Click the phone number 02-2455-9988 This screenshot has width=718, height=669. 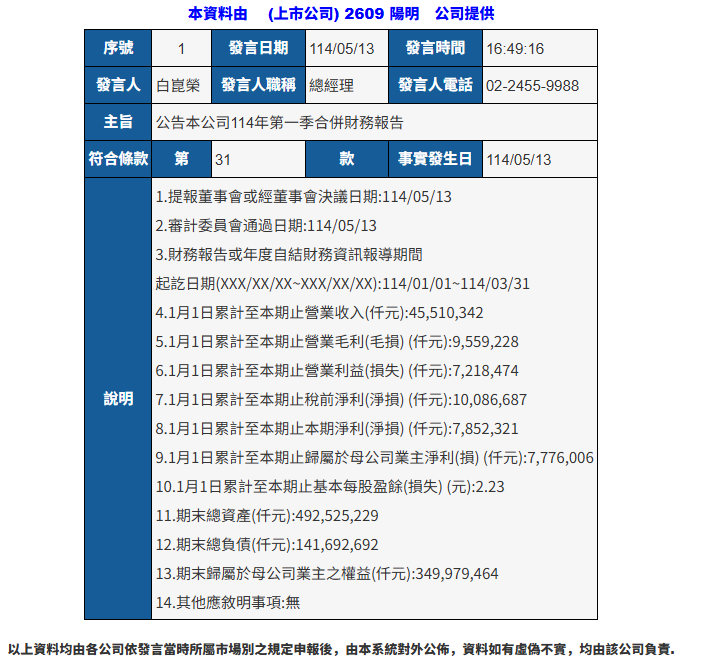(533, 86)
